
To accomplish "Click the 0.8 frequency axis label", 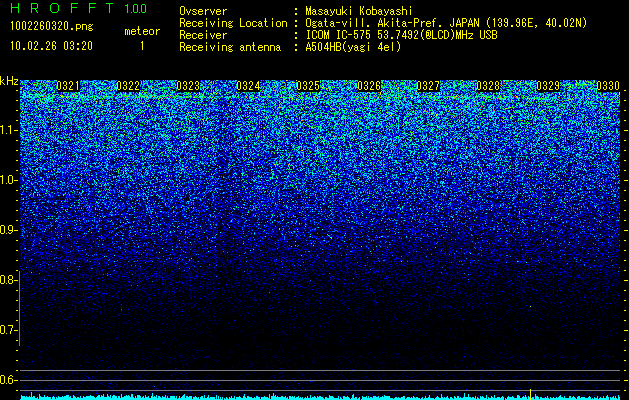I will (x=7, y=280).
